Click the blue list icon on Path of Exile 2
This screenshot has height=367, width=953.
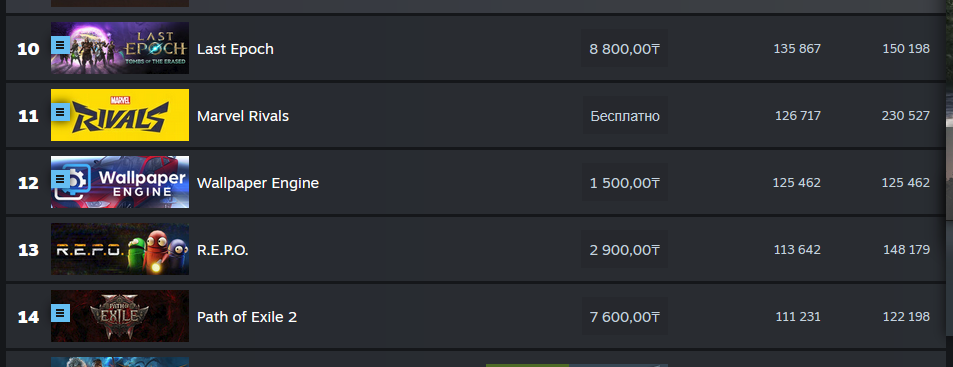60,313
